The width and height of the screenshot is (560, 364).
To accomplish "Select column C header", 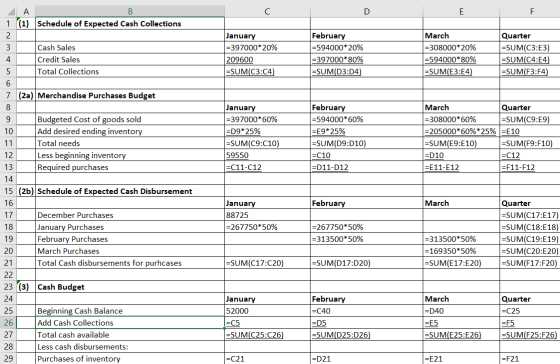I will pyautogui.click(x=267, y=11).
